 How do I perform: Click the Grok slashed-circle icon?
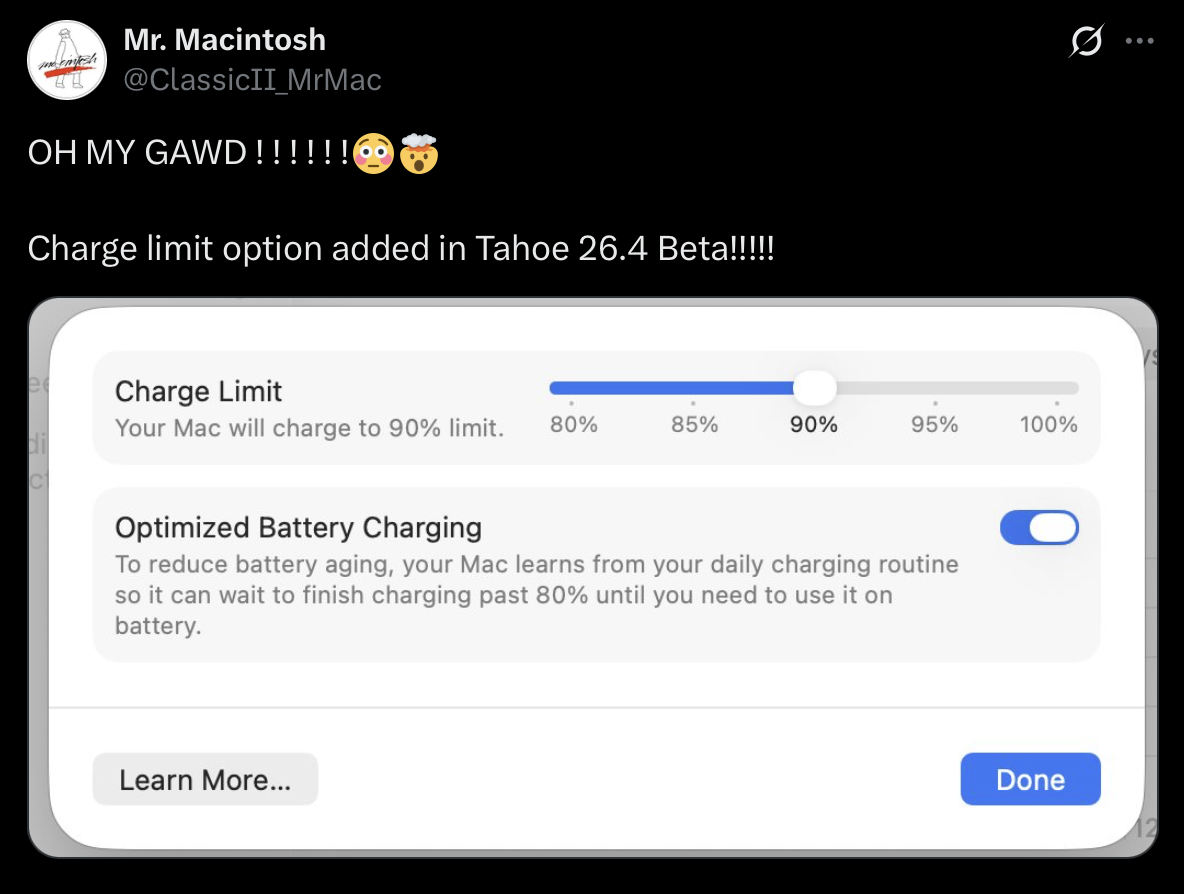coord(1087,41)
